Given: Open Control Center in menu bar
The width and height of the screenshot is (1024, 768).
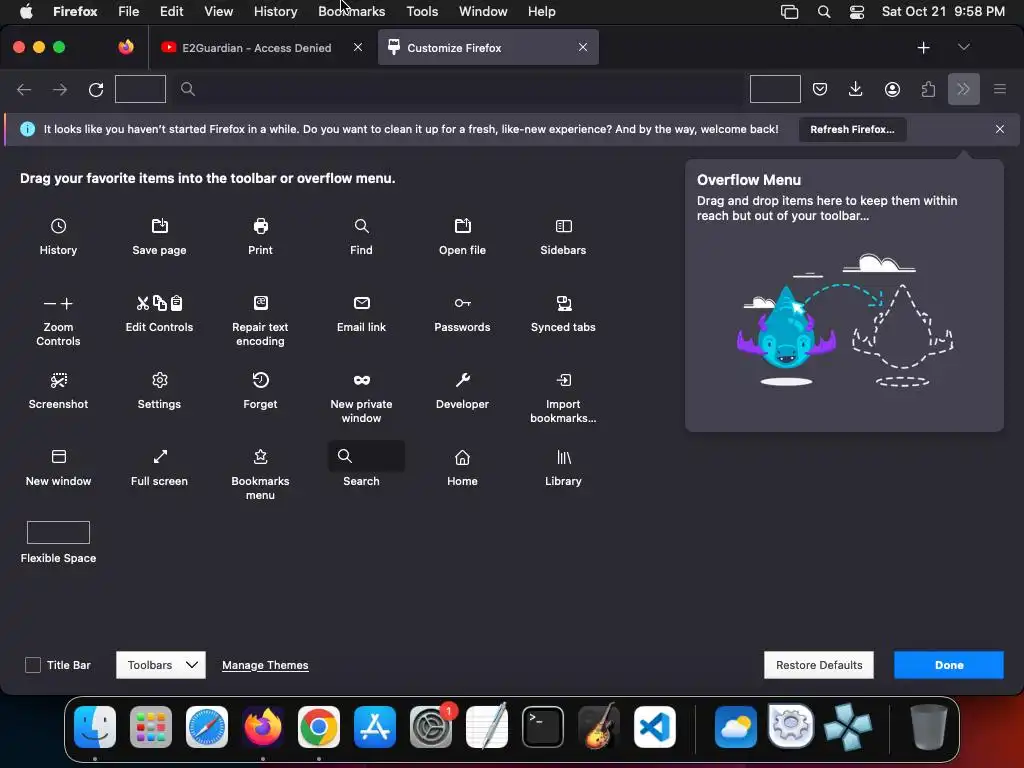Looking at the screenshot, I should (x=857, y=12).
